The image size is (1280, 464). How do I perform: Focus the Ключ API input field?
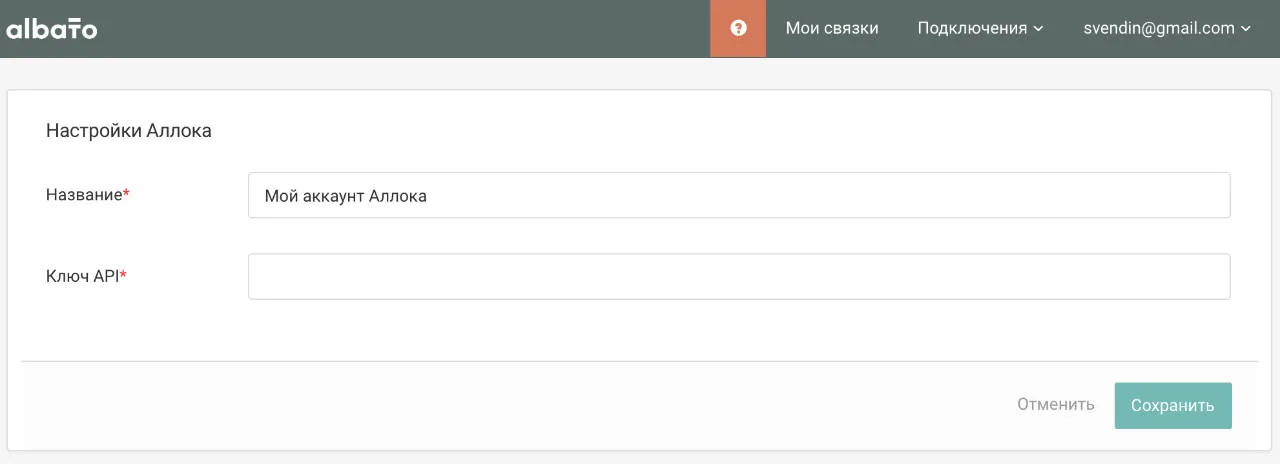pyautogui.click(x=739, y=276)
